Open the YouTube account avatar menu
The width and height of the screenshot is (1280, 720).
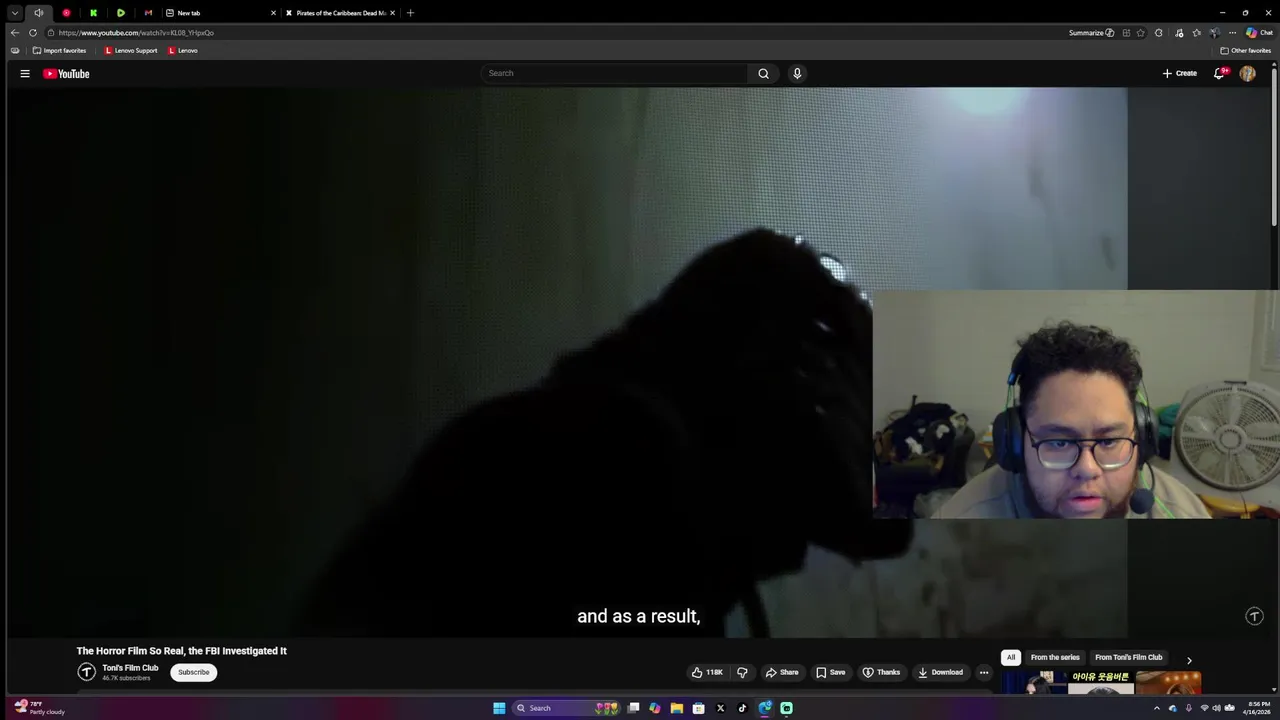tap(1247, 73)
